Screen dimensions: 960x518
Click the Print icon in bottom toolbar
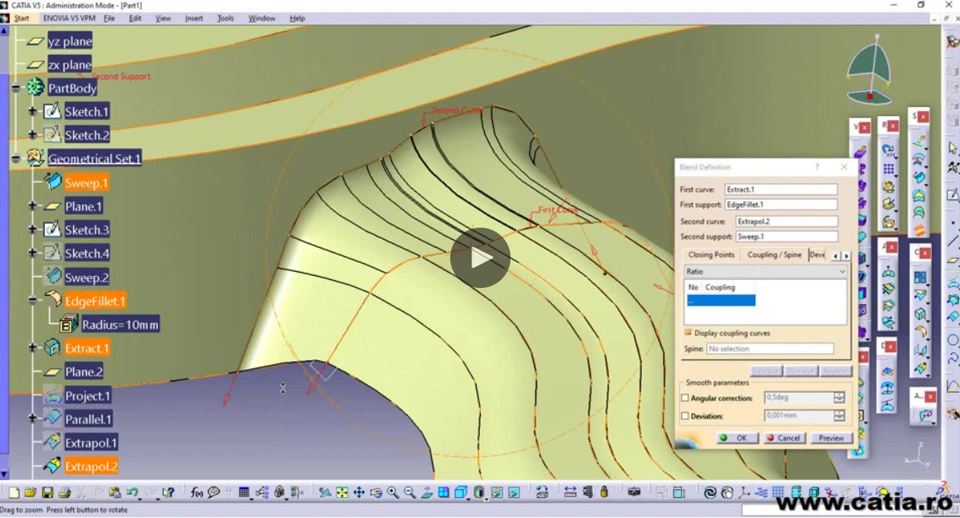pos(64,492)
